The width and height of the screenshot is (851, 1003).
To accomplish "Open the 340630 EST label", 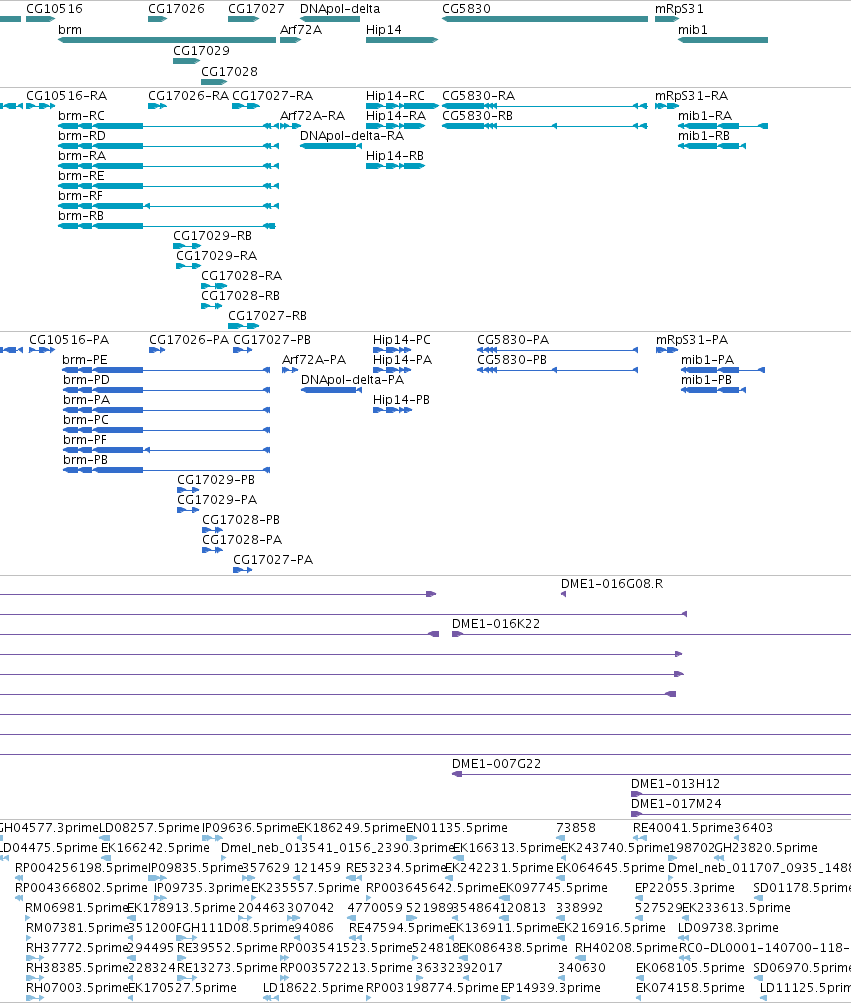I will pos(581,968).
